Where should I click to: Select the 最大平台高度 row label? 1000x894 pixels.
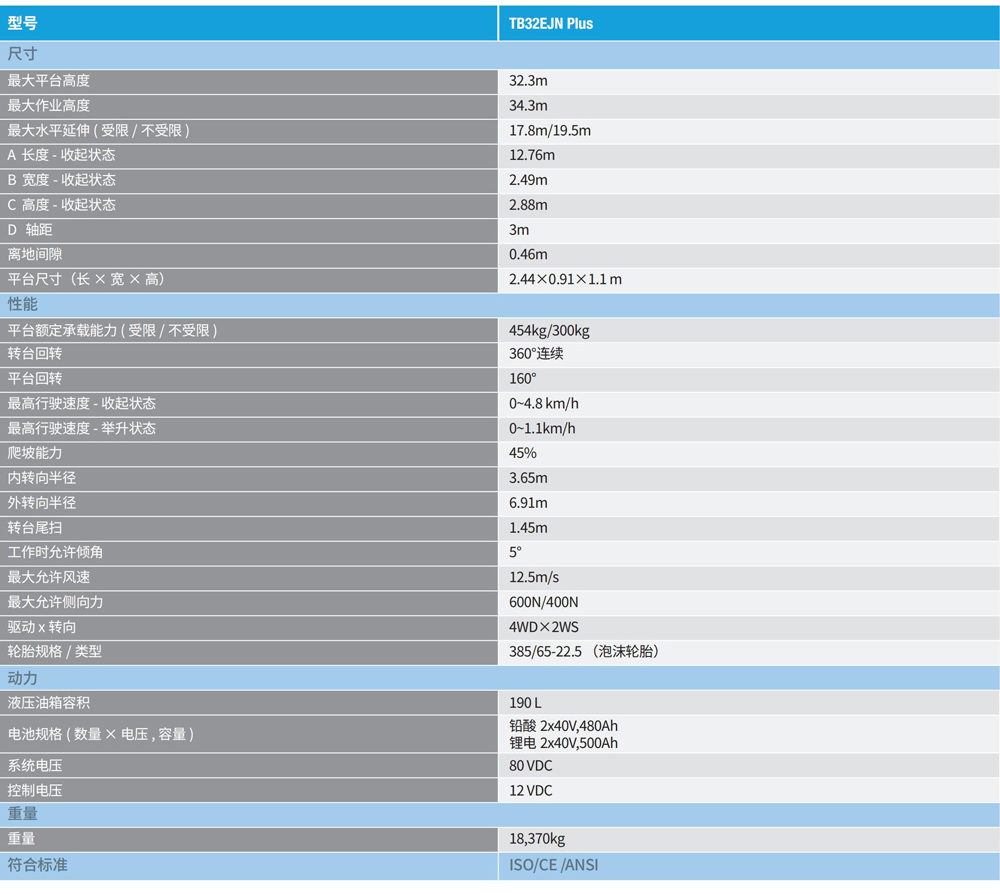48,80
